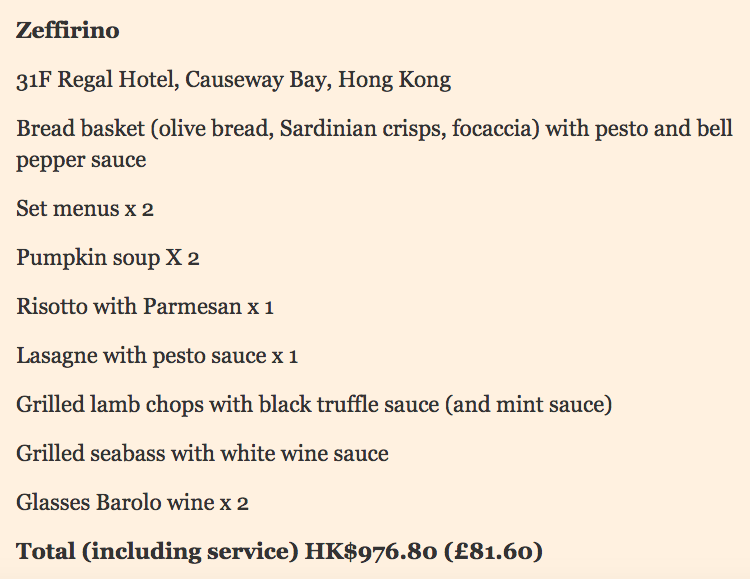This screenshot has width=750, height=579.
Task: Click the Zeffirino restaurant heading
Action: tap(67, 30)
